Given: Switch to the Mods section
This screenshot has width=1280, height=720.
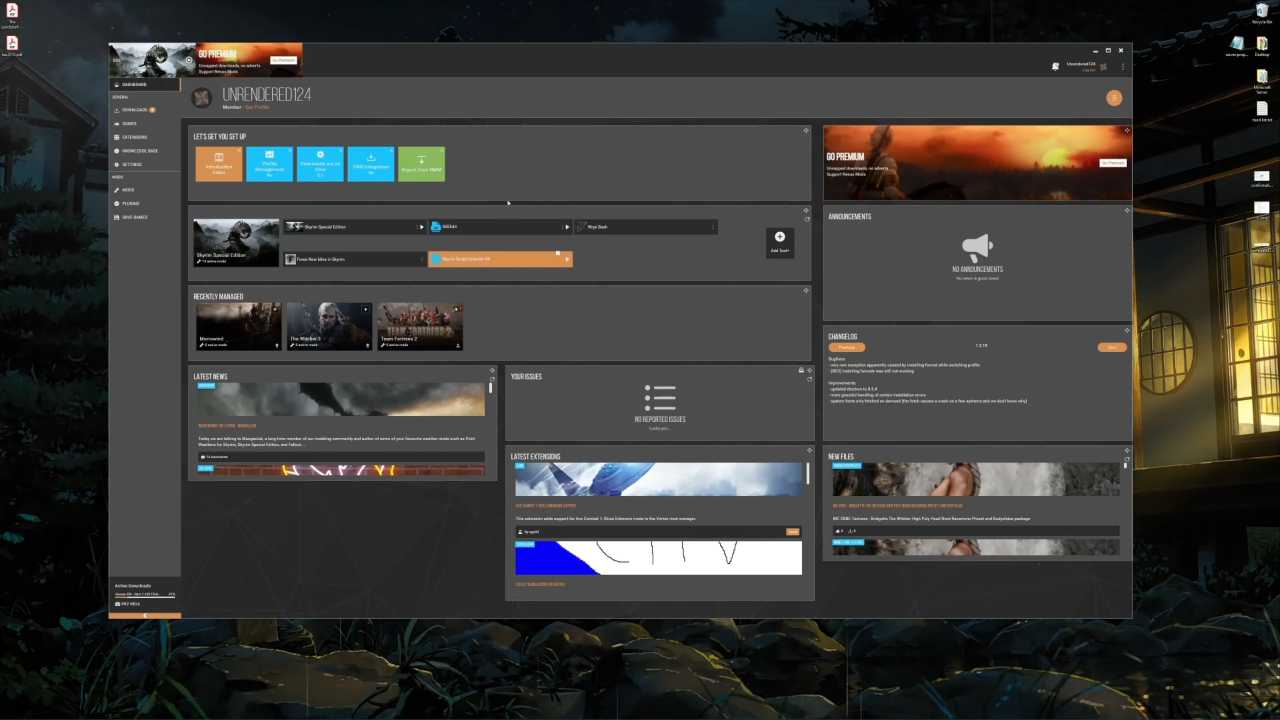Looking at the screenshot, I should tap(128, 190).
